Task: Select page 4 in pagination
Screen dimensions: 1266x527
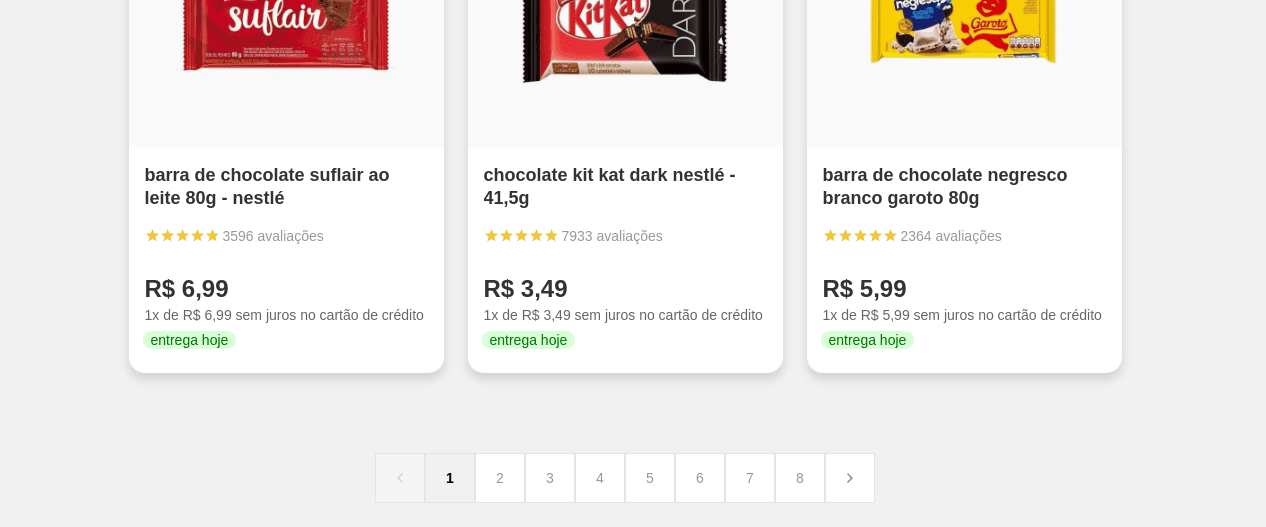Action: point(600,478)
